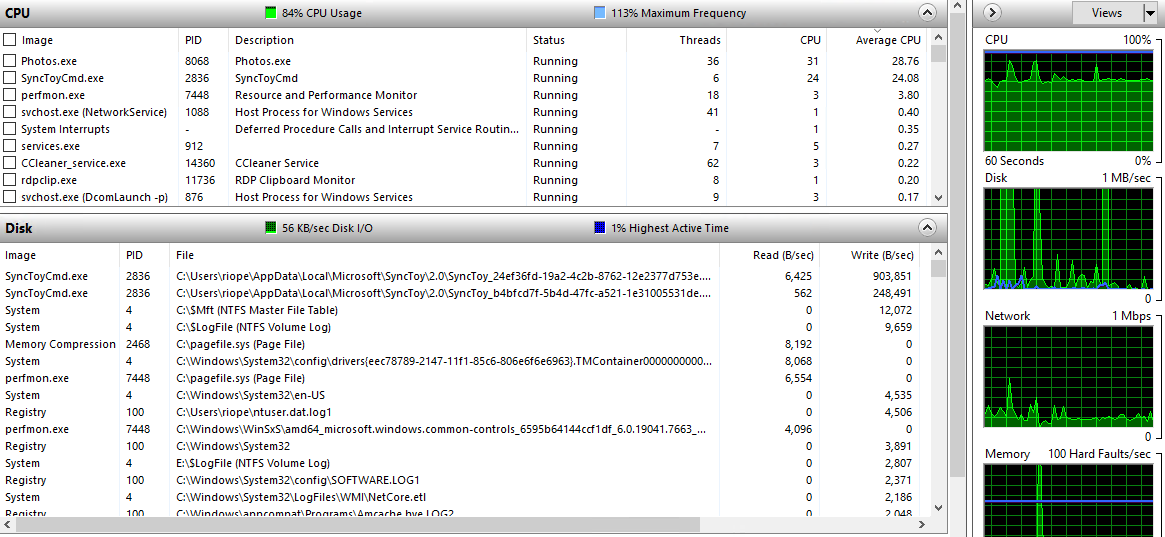Select the 248,491 write value
This screenshot has height=537, width=1165.
(891, 293)
